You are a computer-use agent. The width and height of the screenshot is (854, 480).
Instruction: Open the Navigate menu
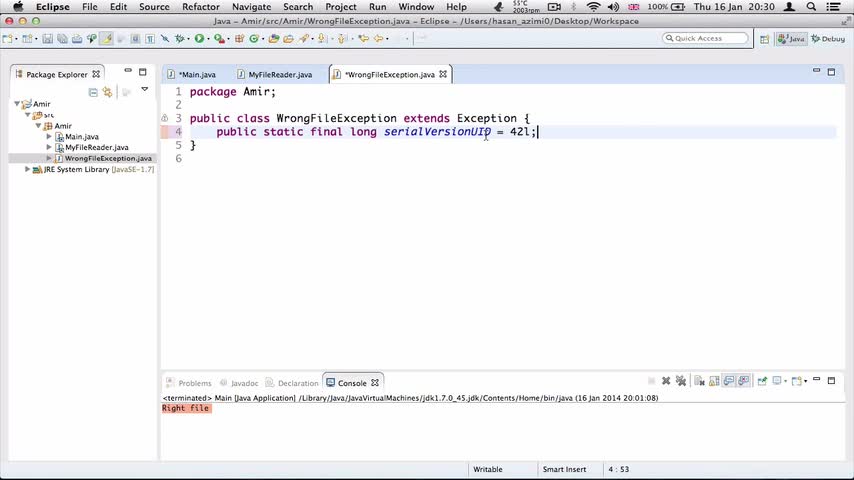(x=252, y=7)
